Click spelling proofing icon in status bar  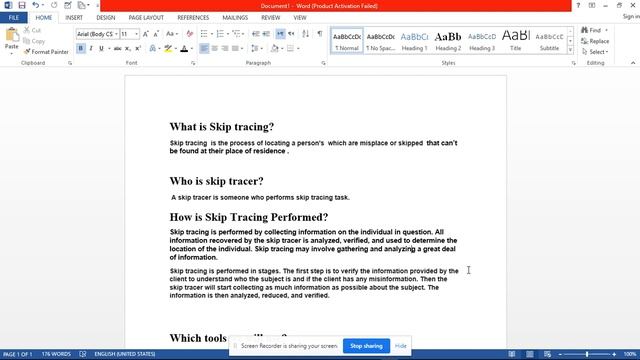(83, 354)
